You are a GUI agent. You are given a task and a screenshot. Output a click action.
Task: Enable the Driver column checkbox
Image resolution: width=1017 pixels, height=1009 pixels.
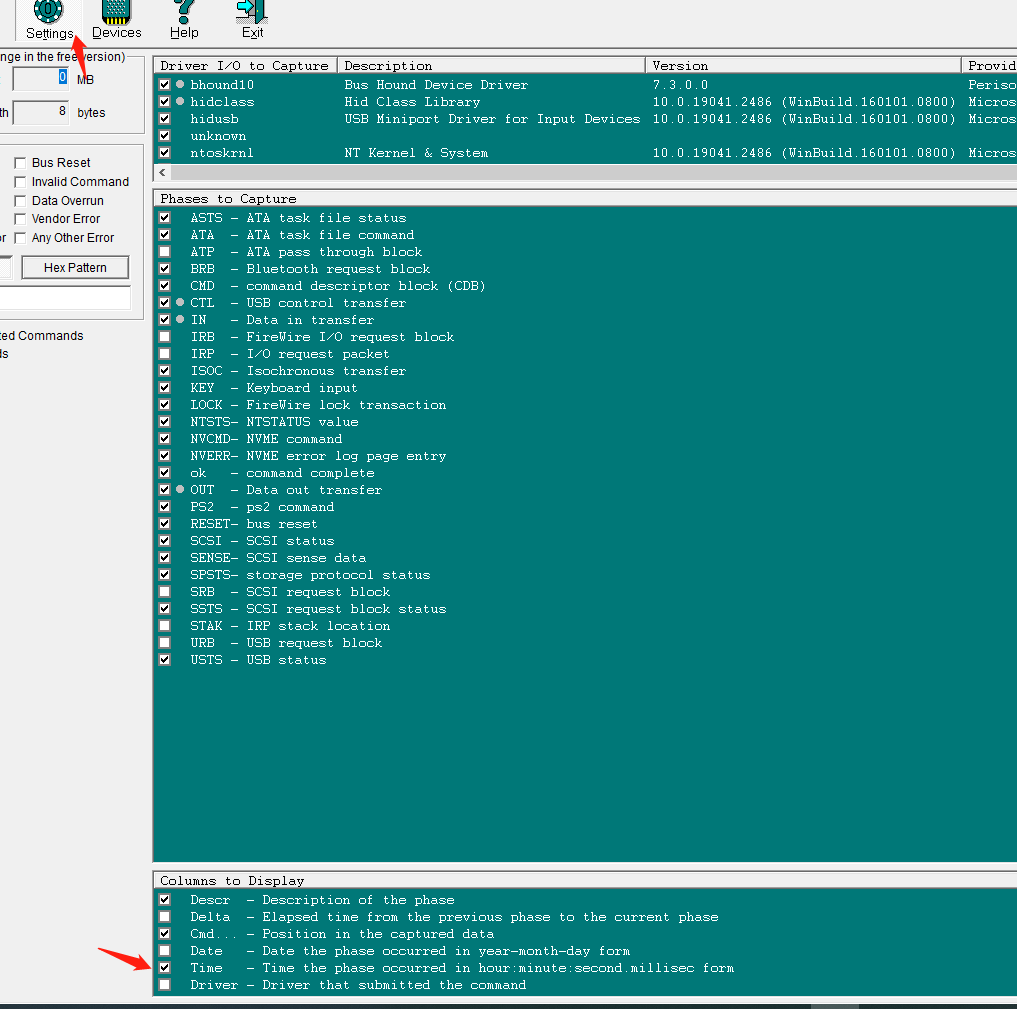[165, 984]
